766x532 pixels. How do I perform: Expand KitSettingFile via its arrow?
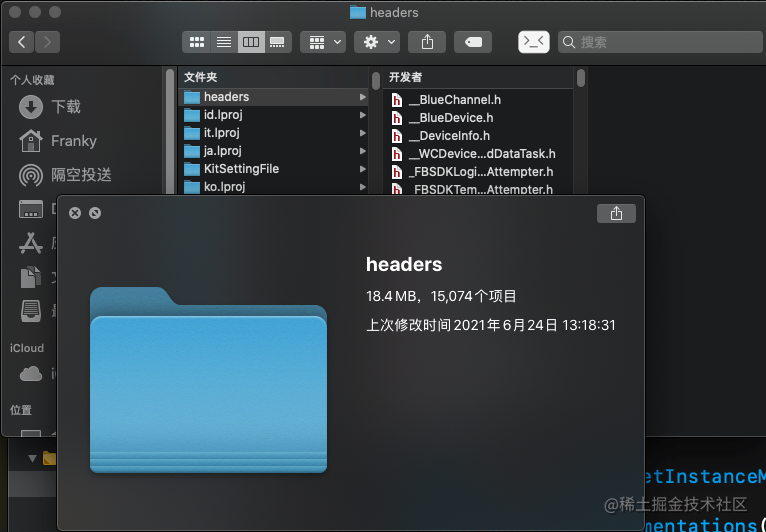362,169
